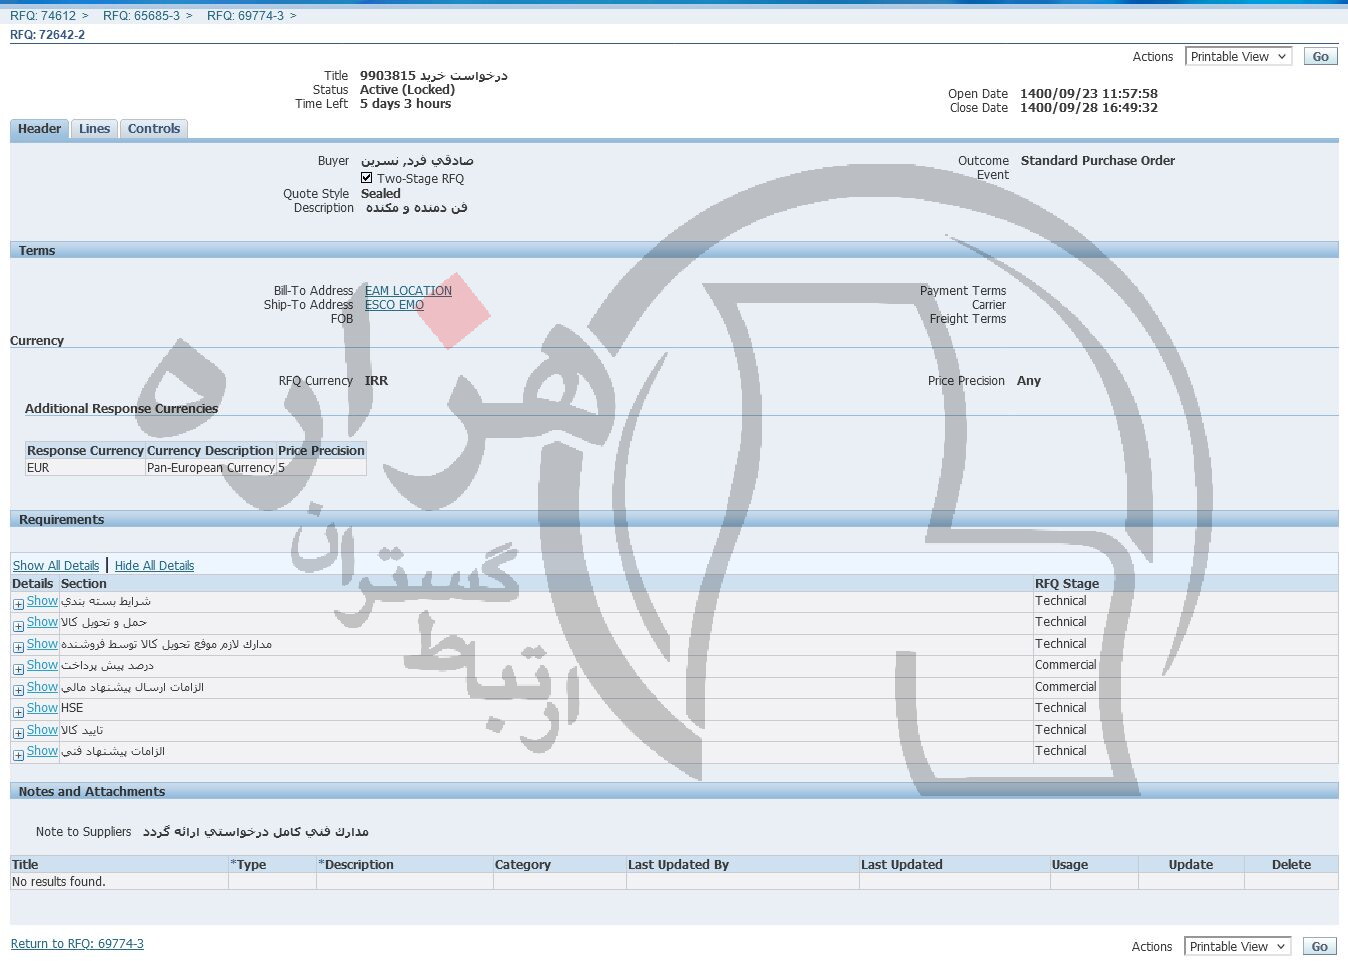Click the IRR currency value

(377, 381)
